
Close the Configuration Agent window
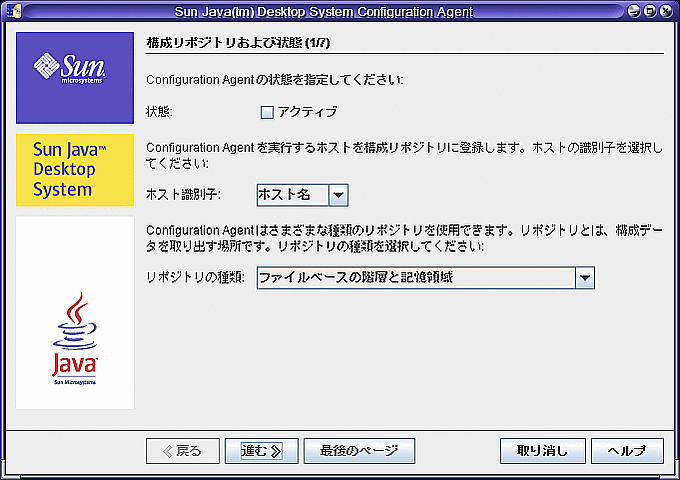click(666, 11)
